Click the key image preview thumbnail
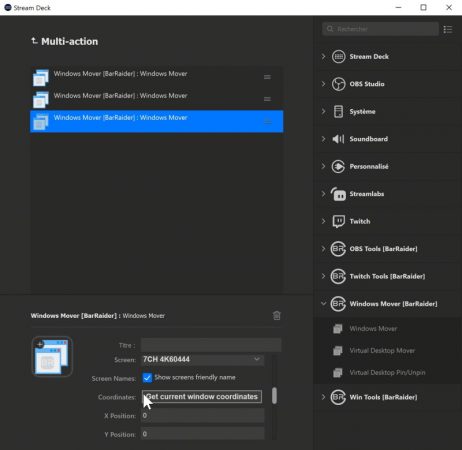This screenshot has width=462, height=450. point(52,356)
